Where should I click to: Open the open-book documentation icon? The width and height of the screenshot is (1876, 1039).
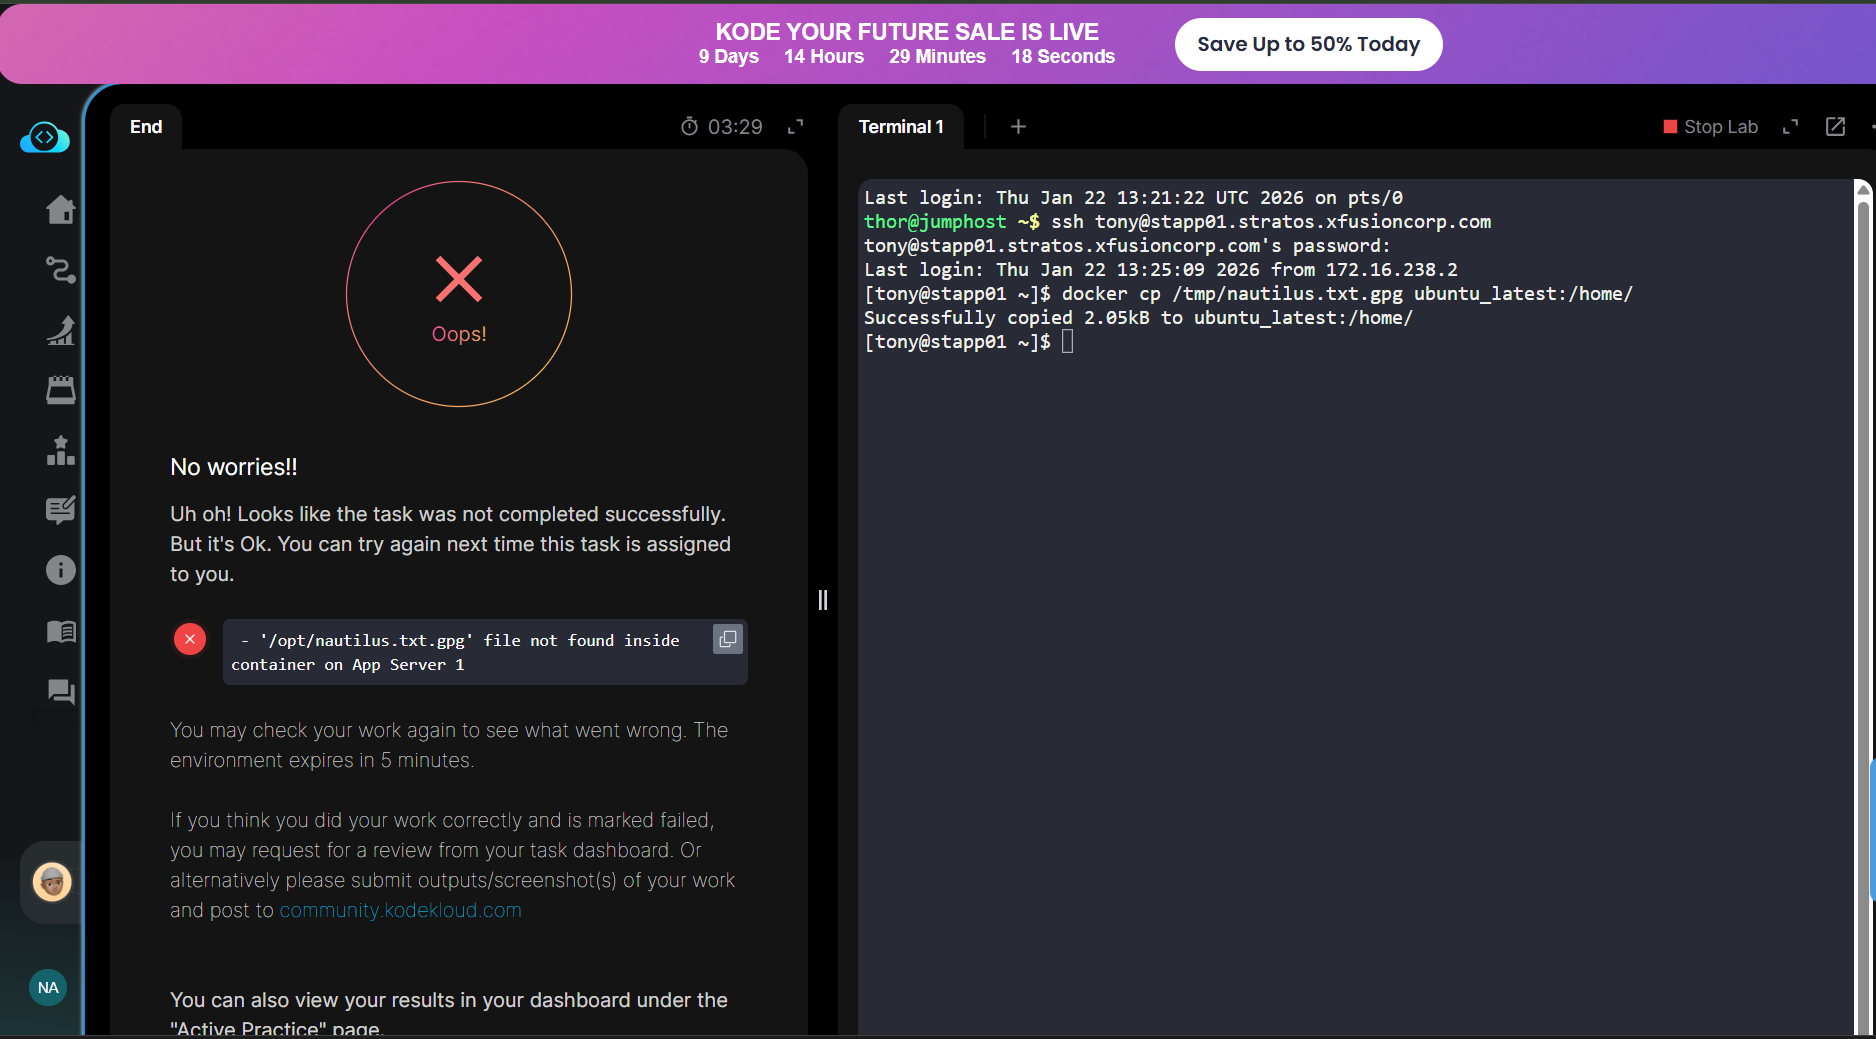pos(60,631)
